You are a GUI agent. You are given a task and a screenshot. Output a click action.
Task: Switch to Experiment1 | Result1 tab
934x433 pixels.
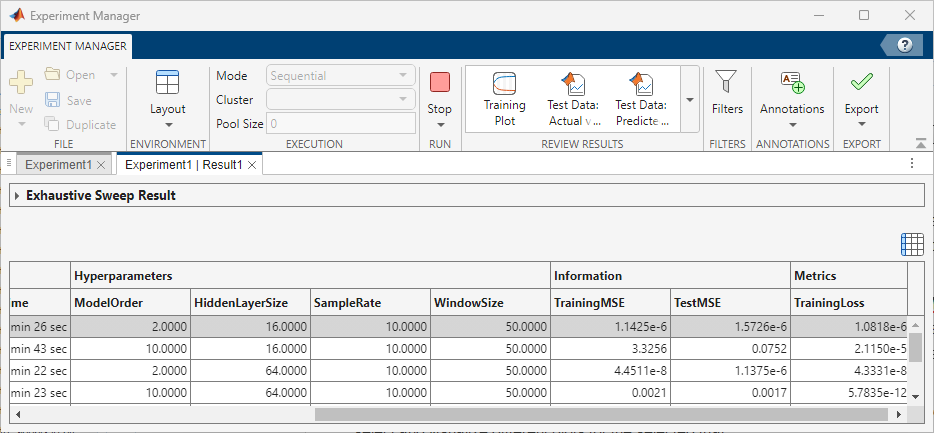coord(183,166)
